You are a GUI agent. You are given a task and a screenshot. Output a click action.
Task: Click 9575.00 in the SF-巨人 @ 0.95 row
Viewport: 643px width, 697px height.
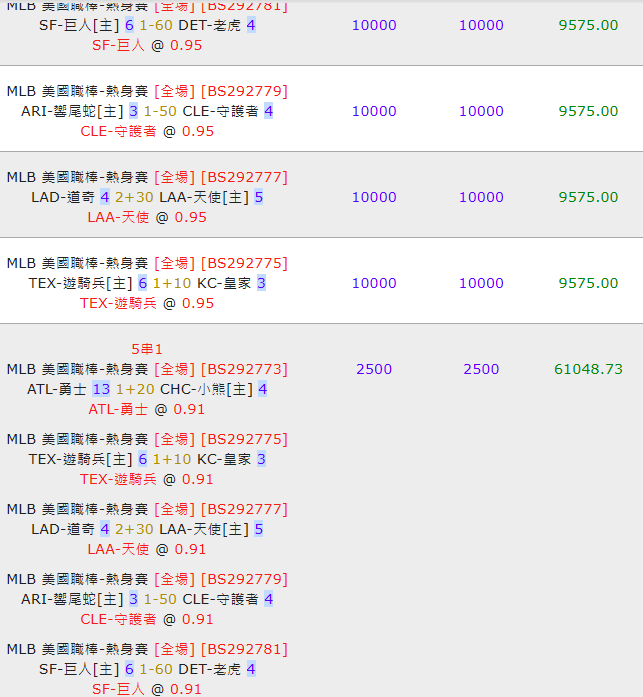pos(588,25)
